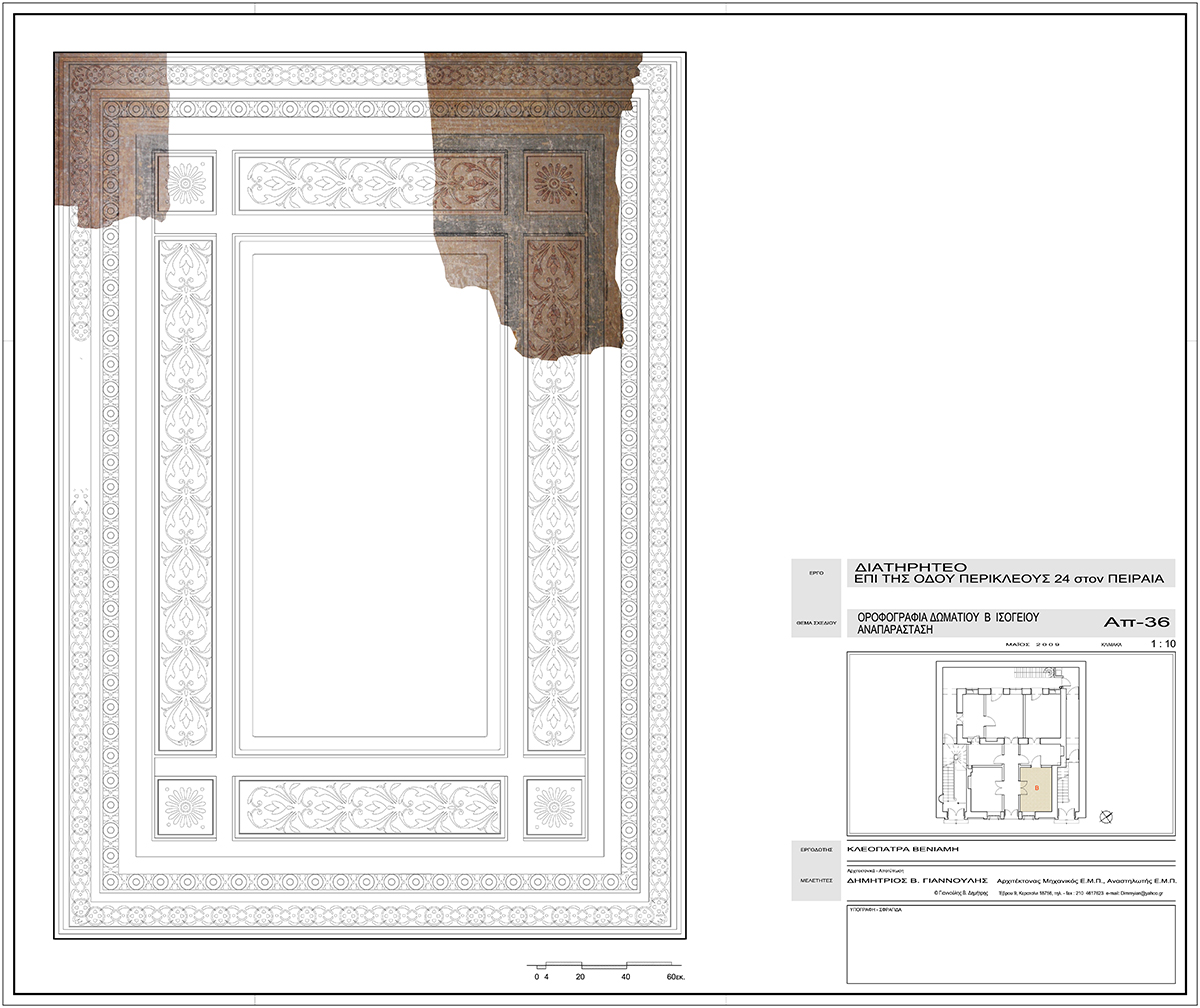Click the blank central ceiling panel
This screenshot has width=1200, height=1008.
(370, 495)
